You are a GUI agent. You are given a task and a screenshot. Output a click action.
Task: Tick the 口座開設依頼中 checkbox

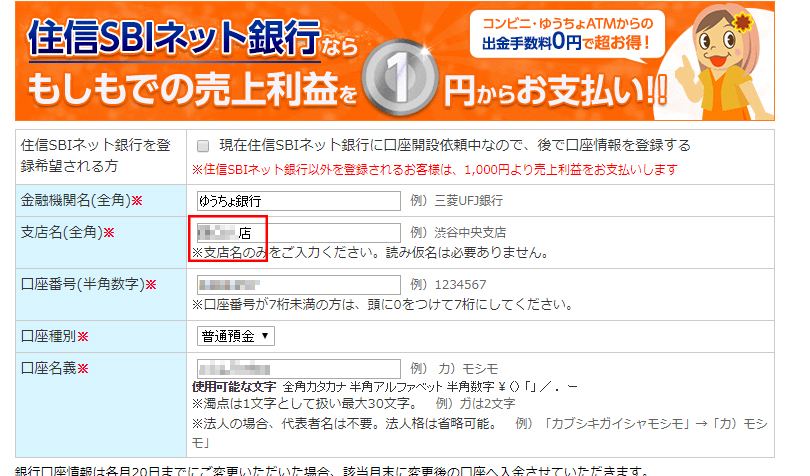coord(203,146)
